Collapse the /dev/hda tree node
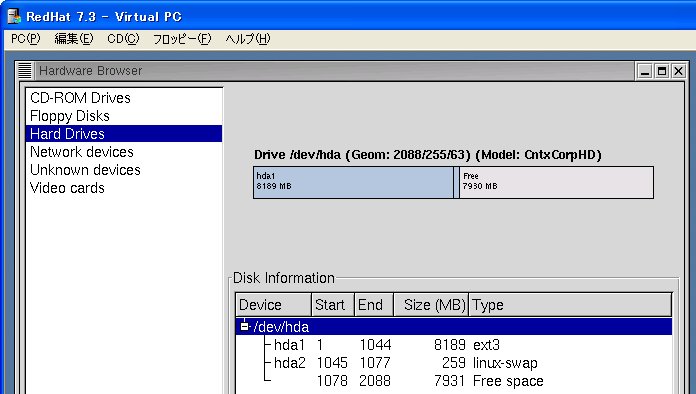The width and height of the screenshot is (696, 394). pos(244,327)
